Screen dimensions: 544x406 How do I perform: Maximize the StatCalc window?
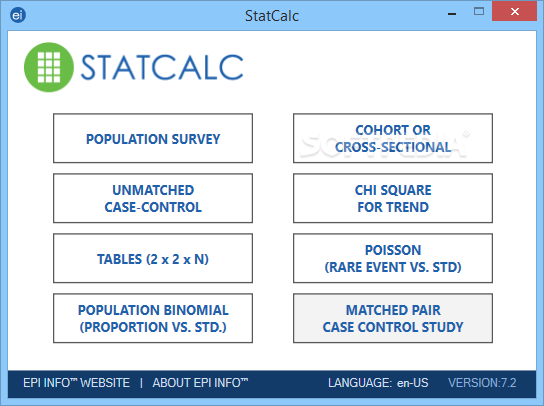coord(479,11)
